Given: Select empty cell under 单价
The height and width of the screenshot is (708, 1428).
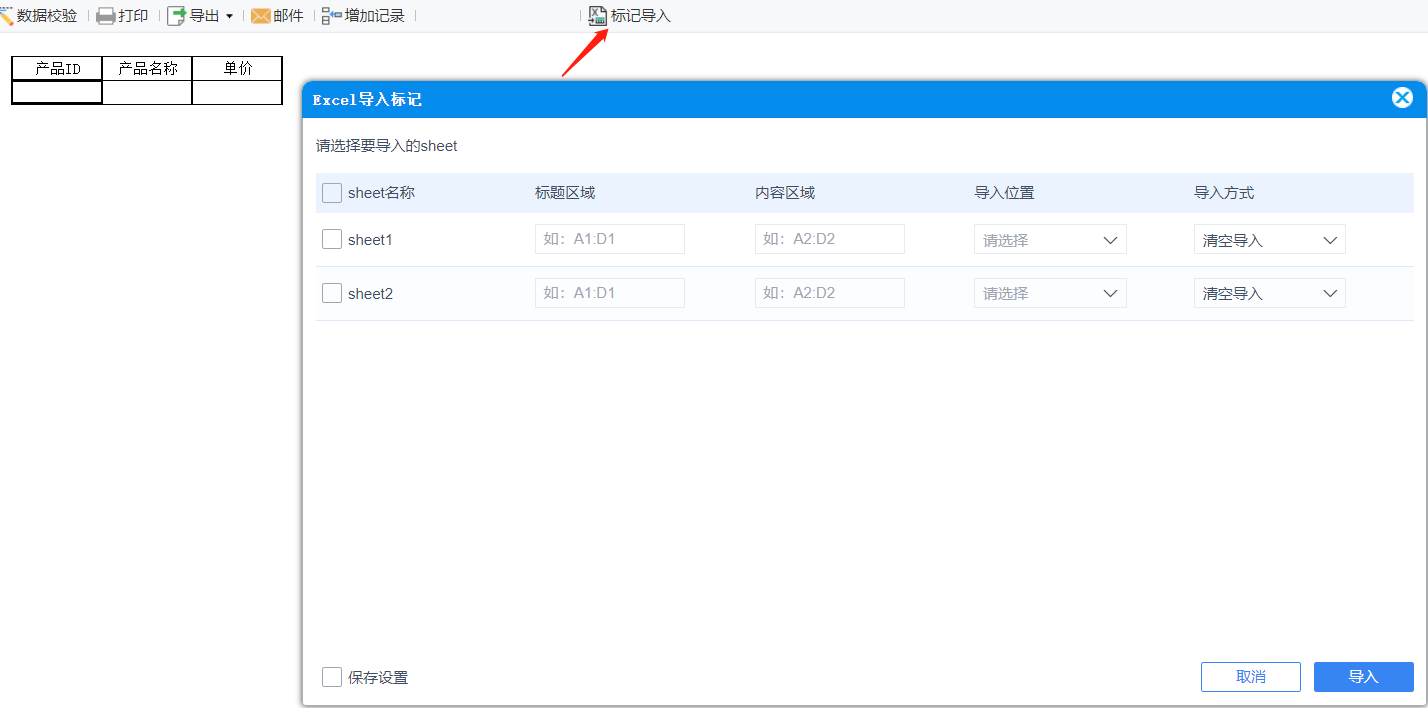Looking at the screenshot, I should [x=238, y=92].
